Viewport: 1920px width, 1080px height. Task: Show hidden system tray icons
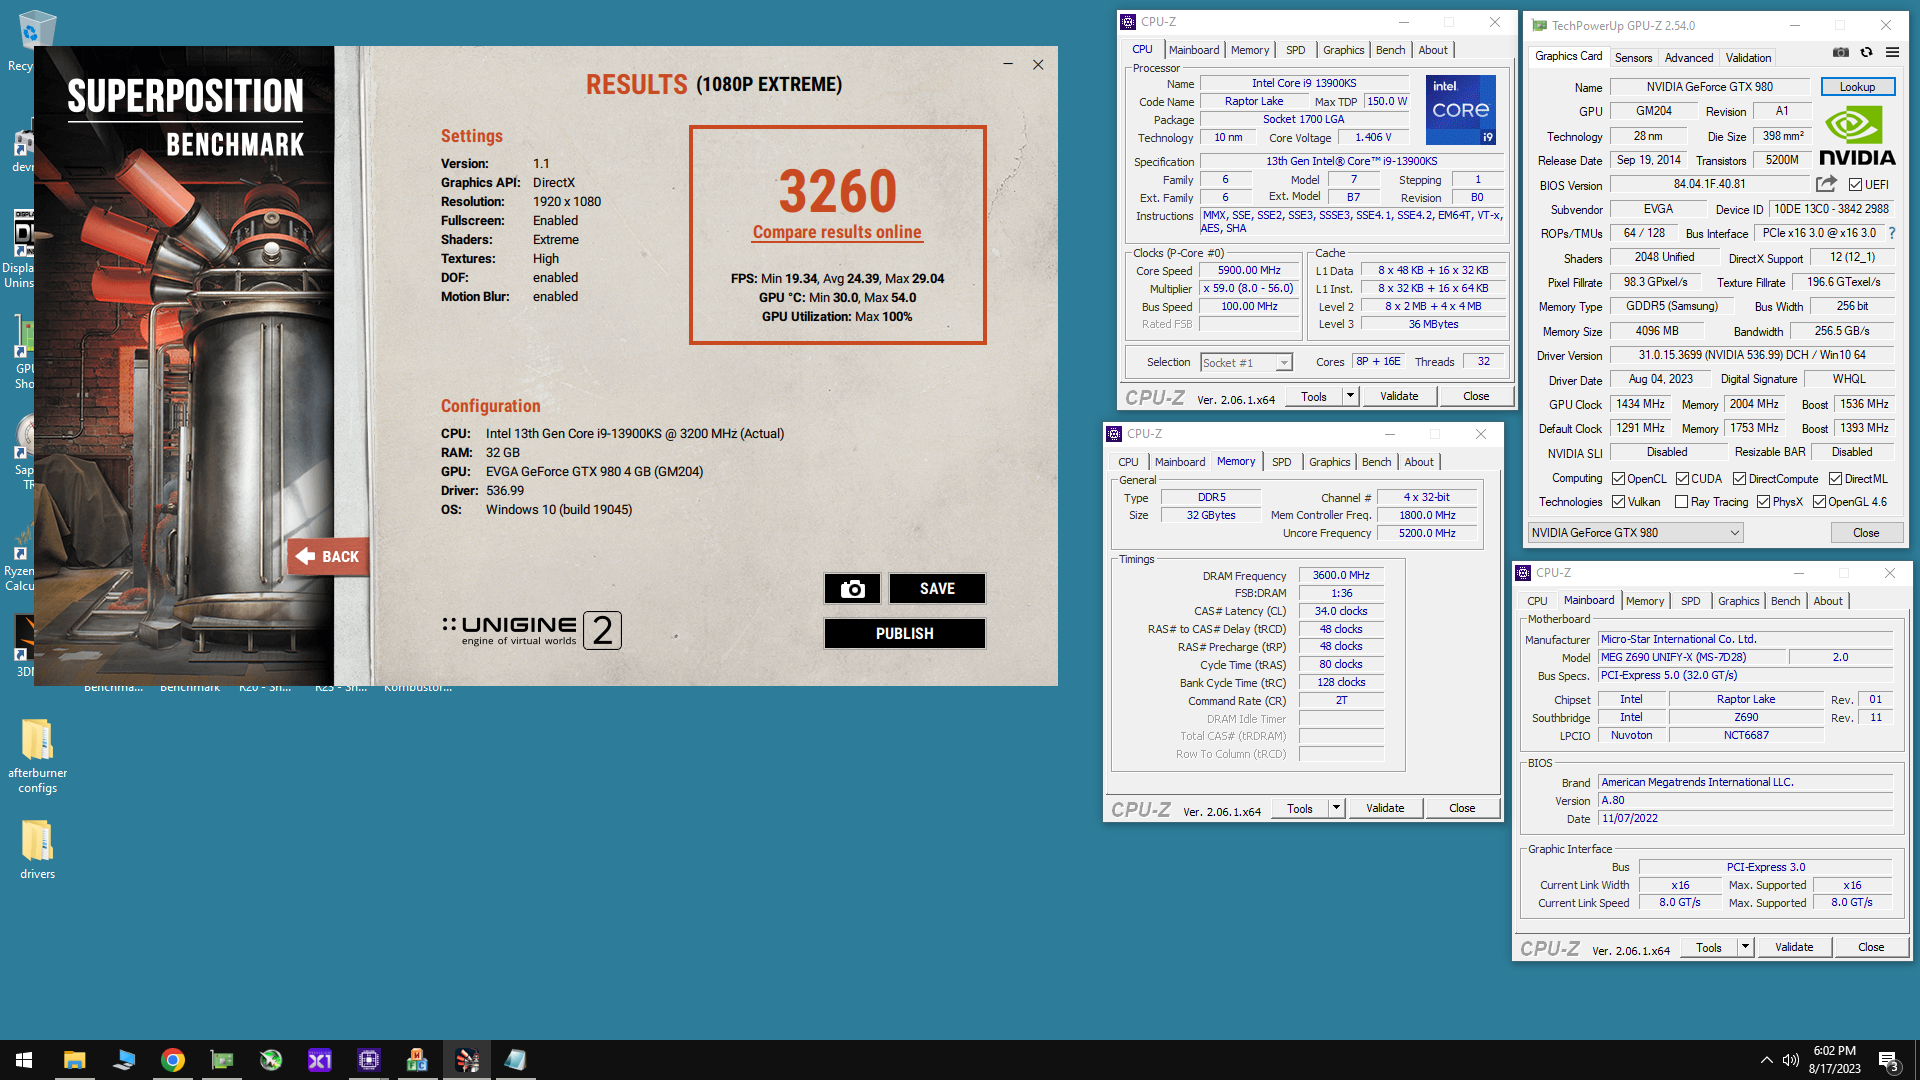click(1766, 1060)
